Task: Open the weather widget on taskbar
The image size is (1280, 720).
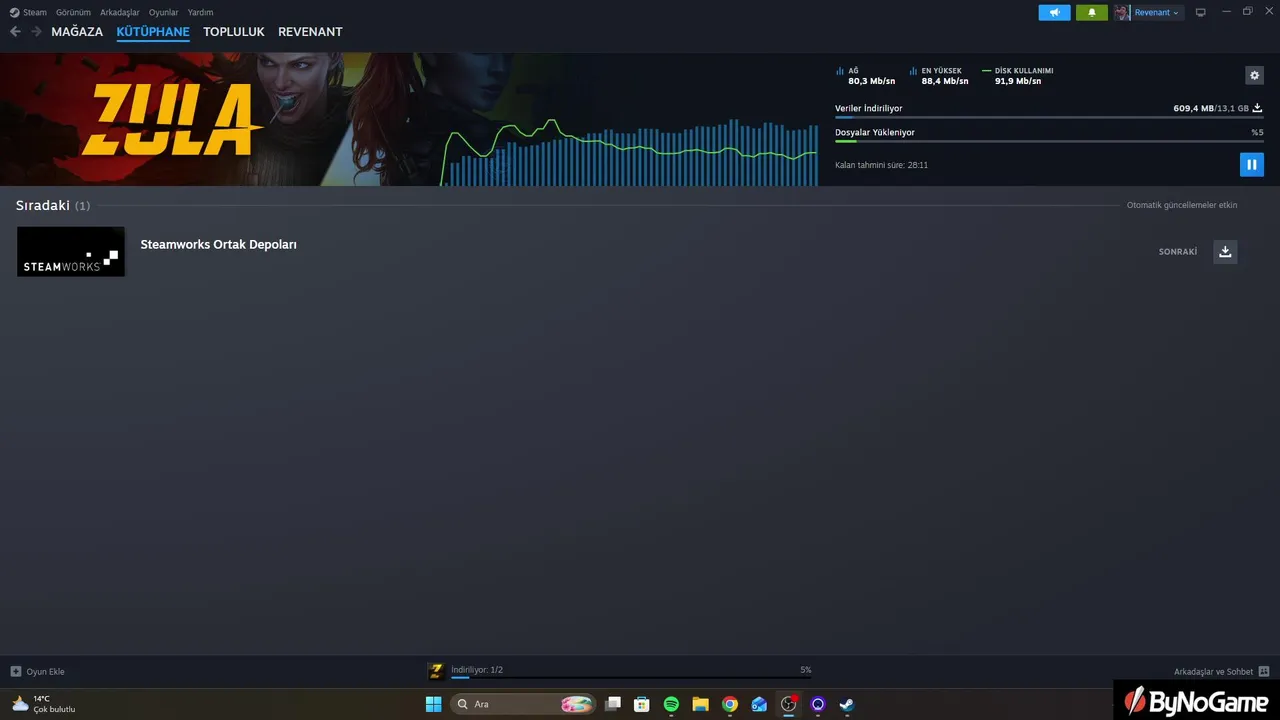Action: coord(44,704)
